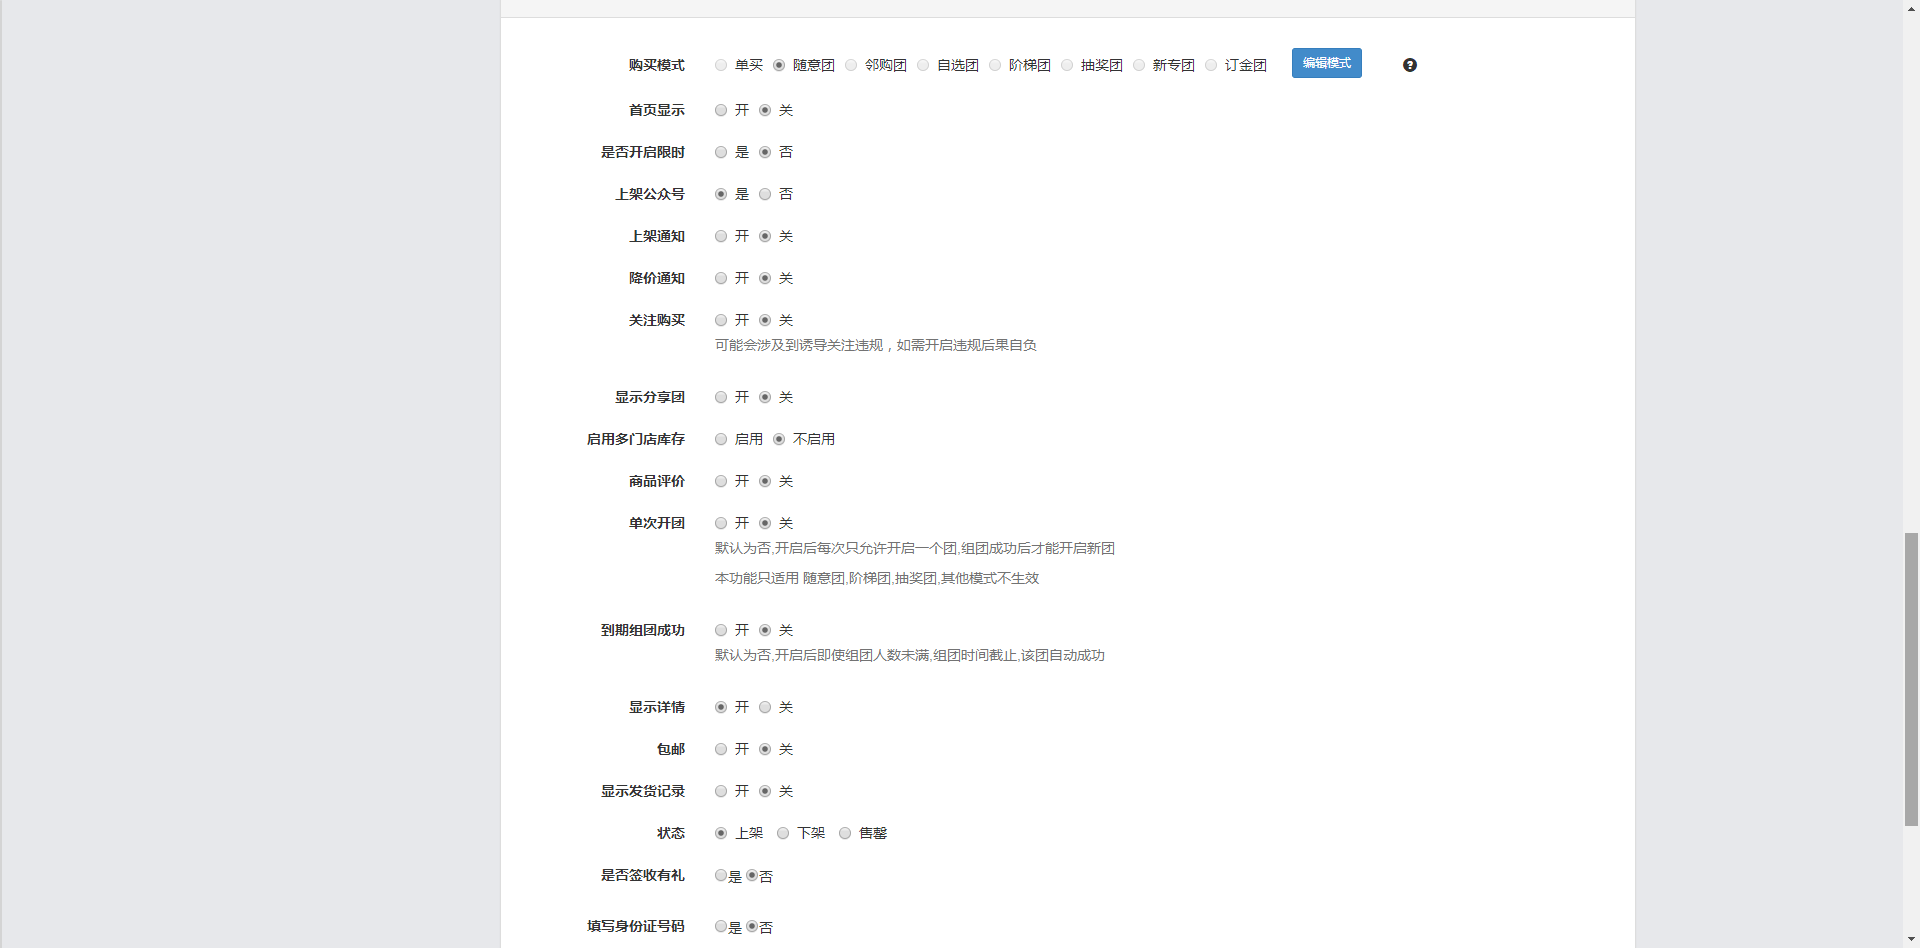Select 抽奖团 purchase mode

[x=1067, y=65]
